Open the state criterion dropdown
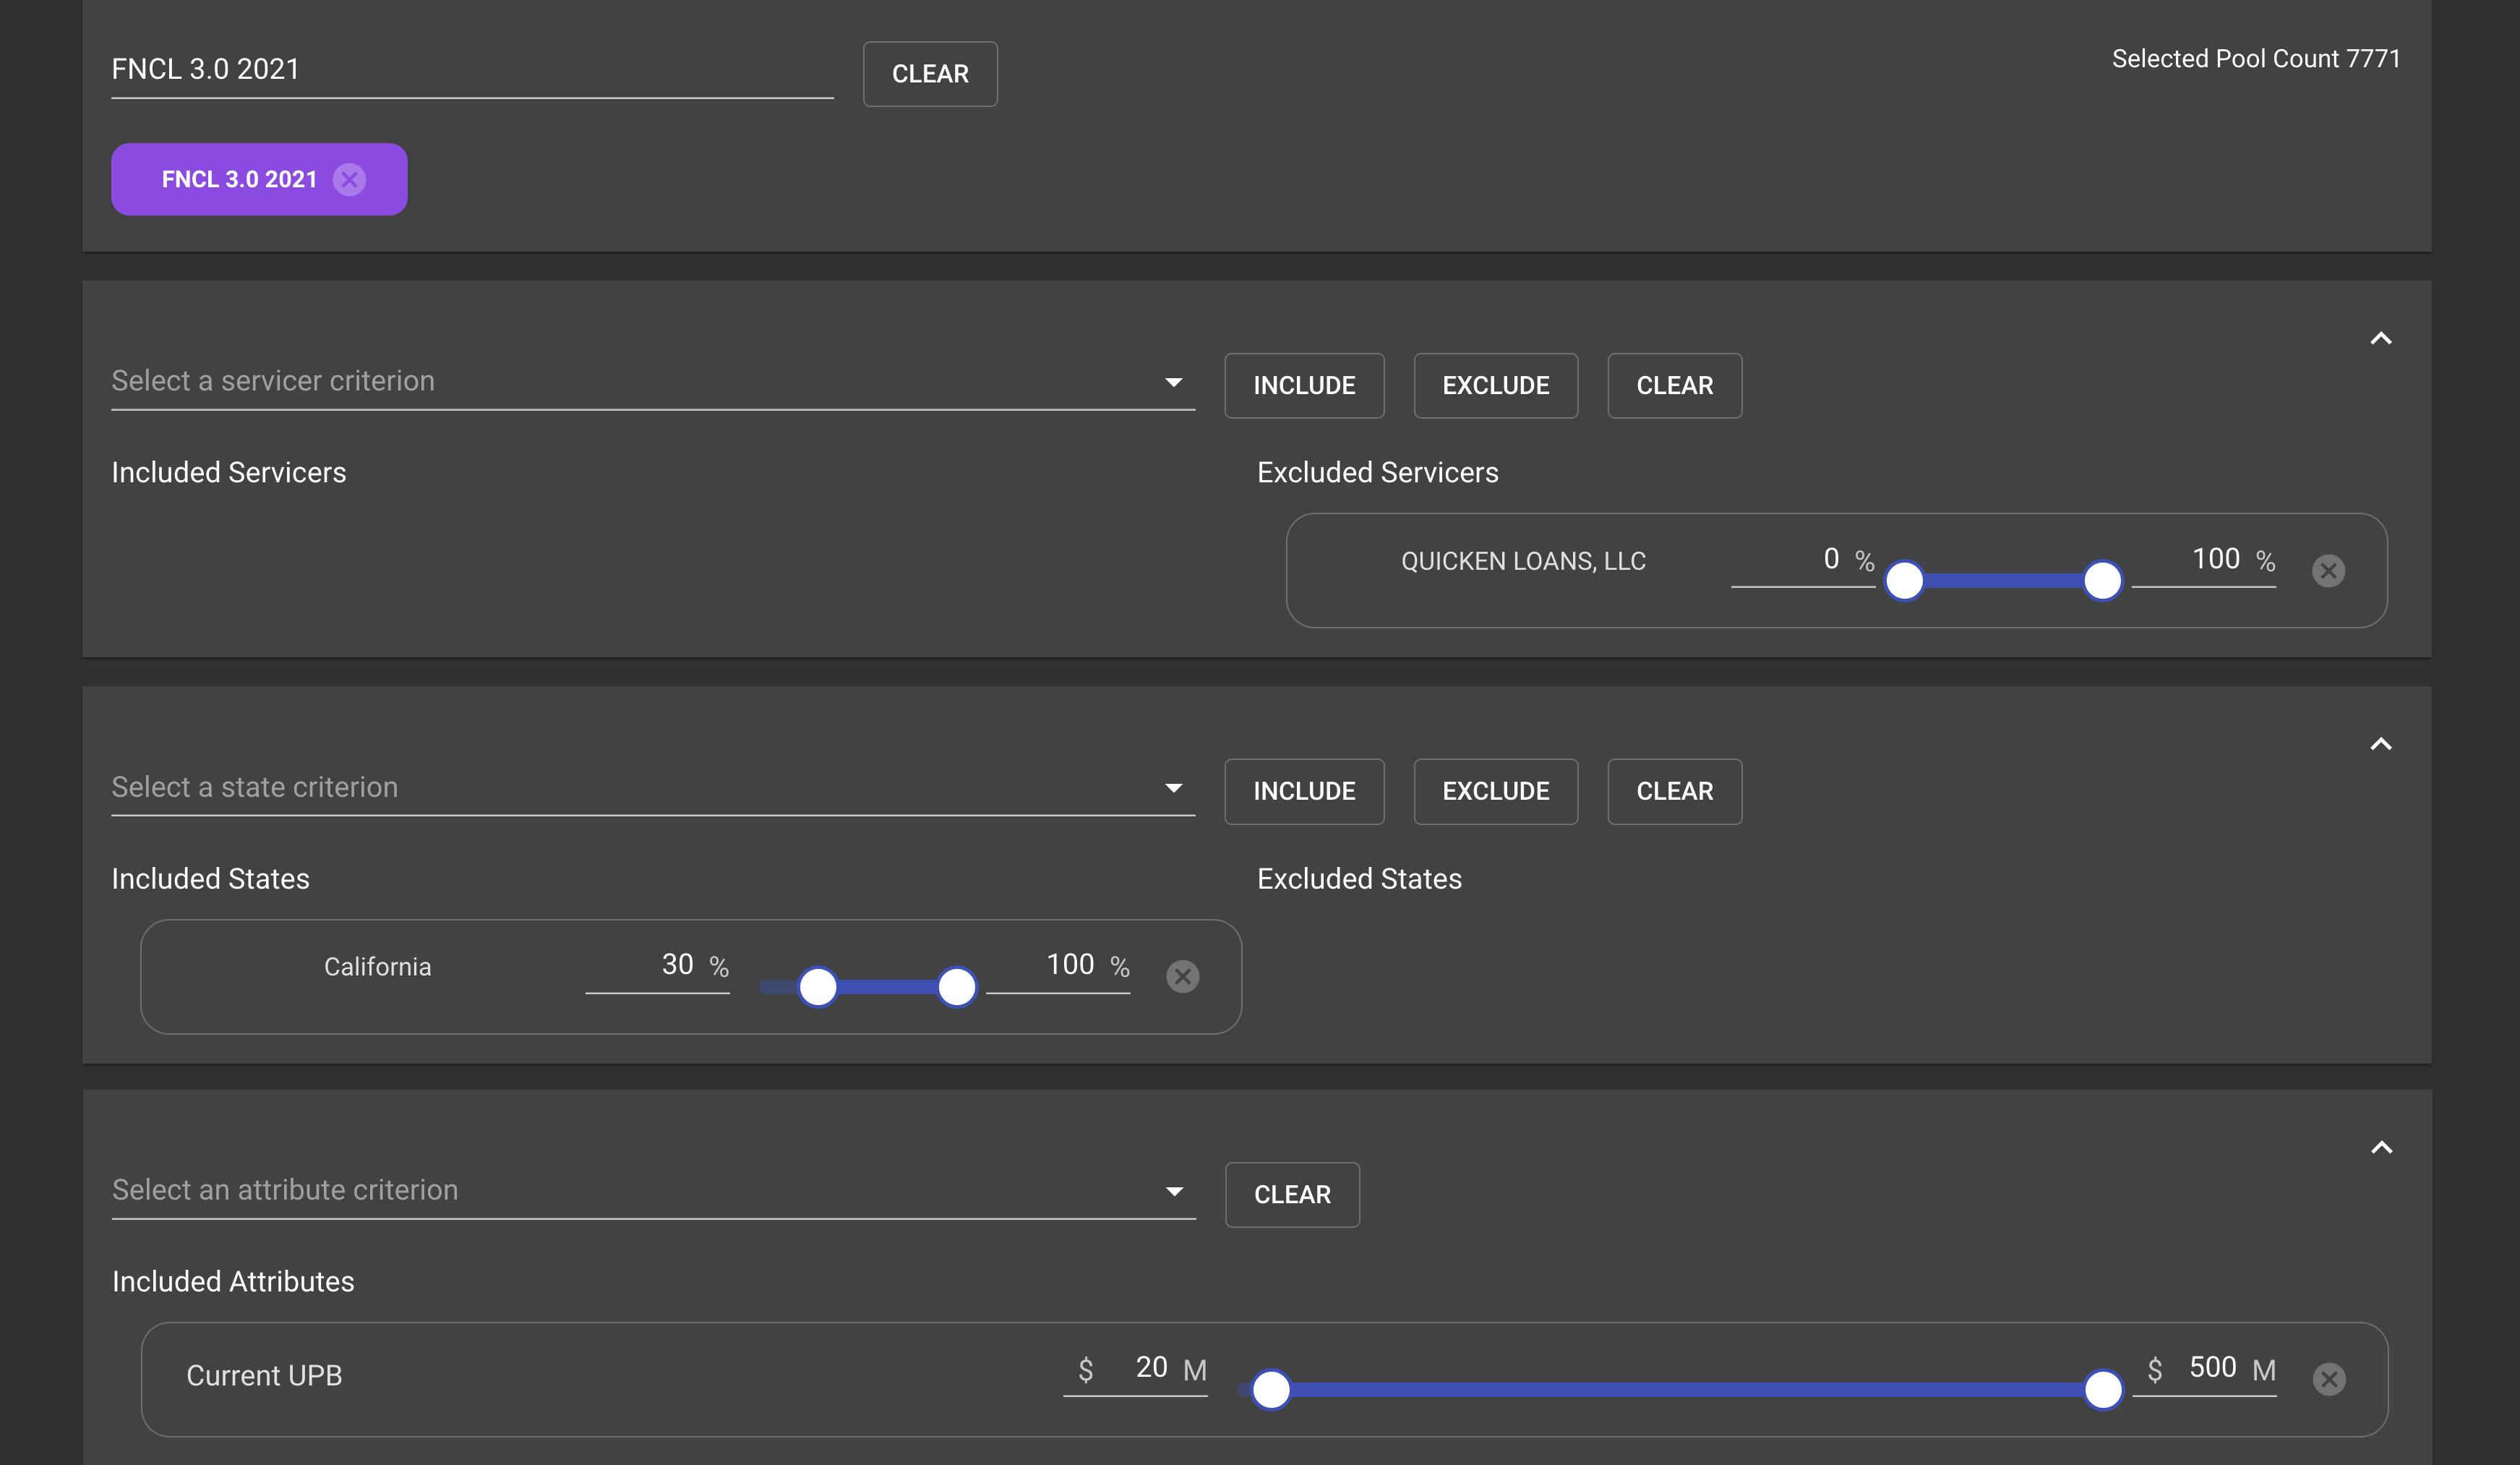The height and width of the screenshot is (1465, 2520). [653, 787]
